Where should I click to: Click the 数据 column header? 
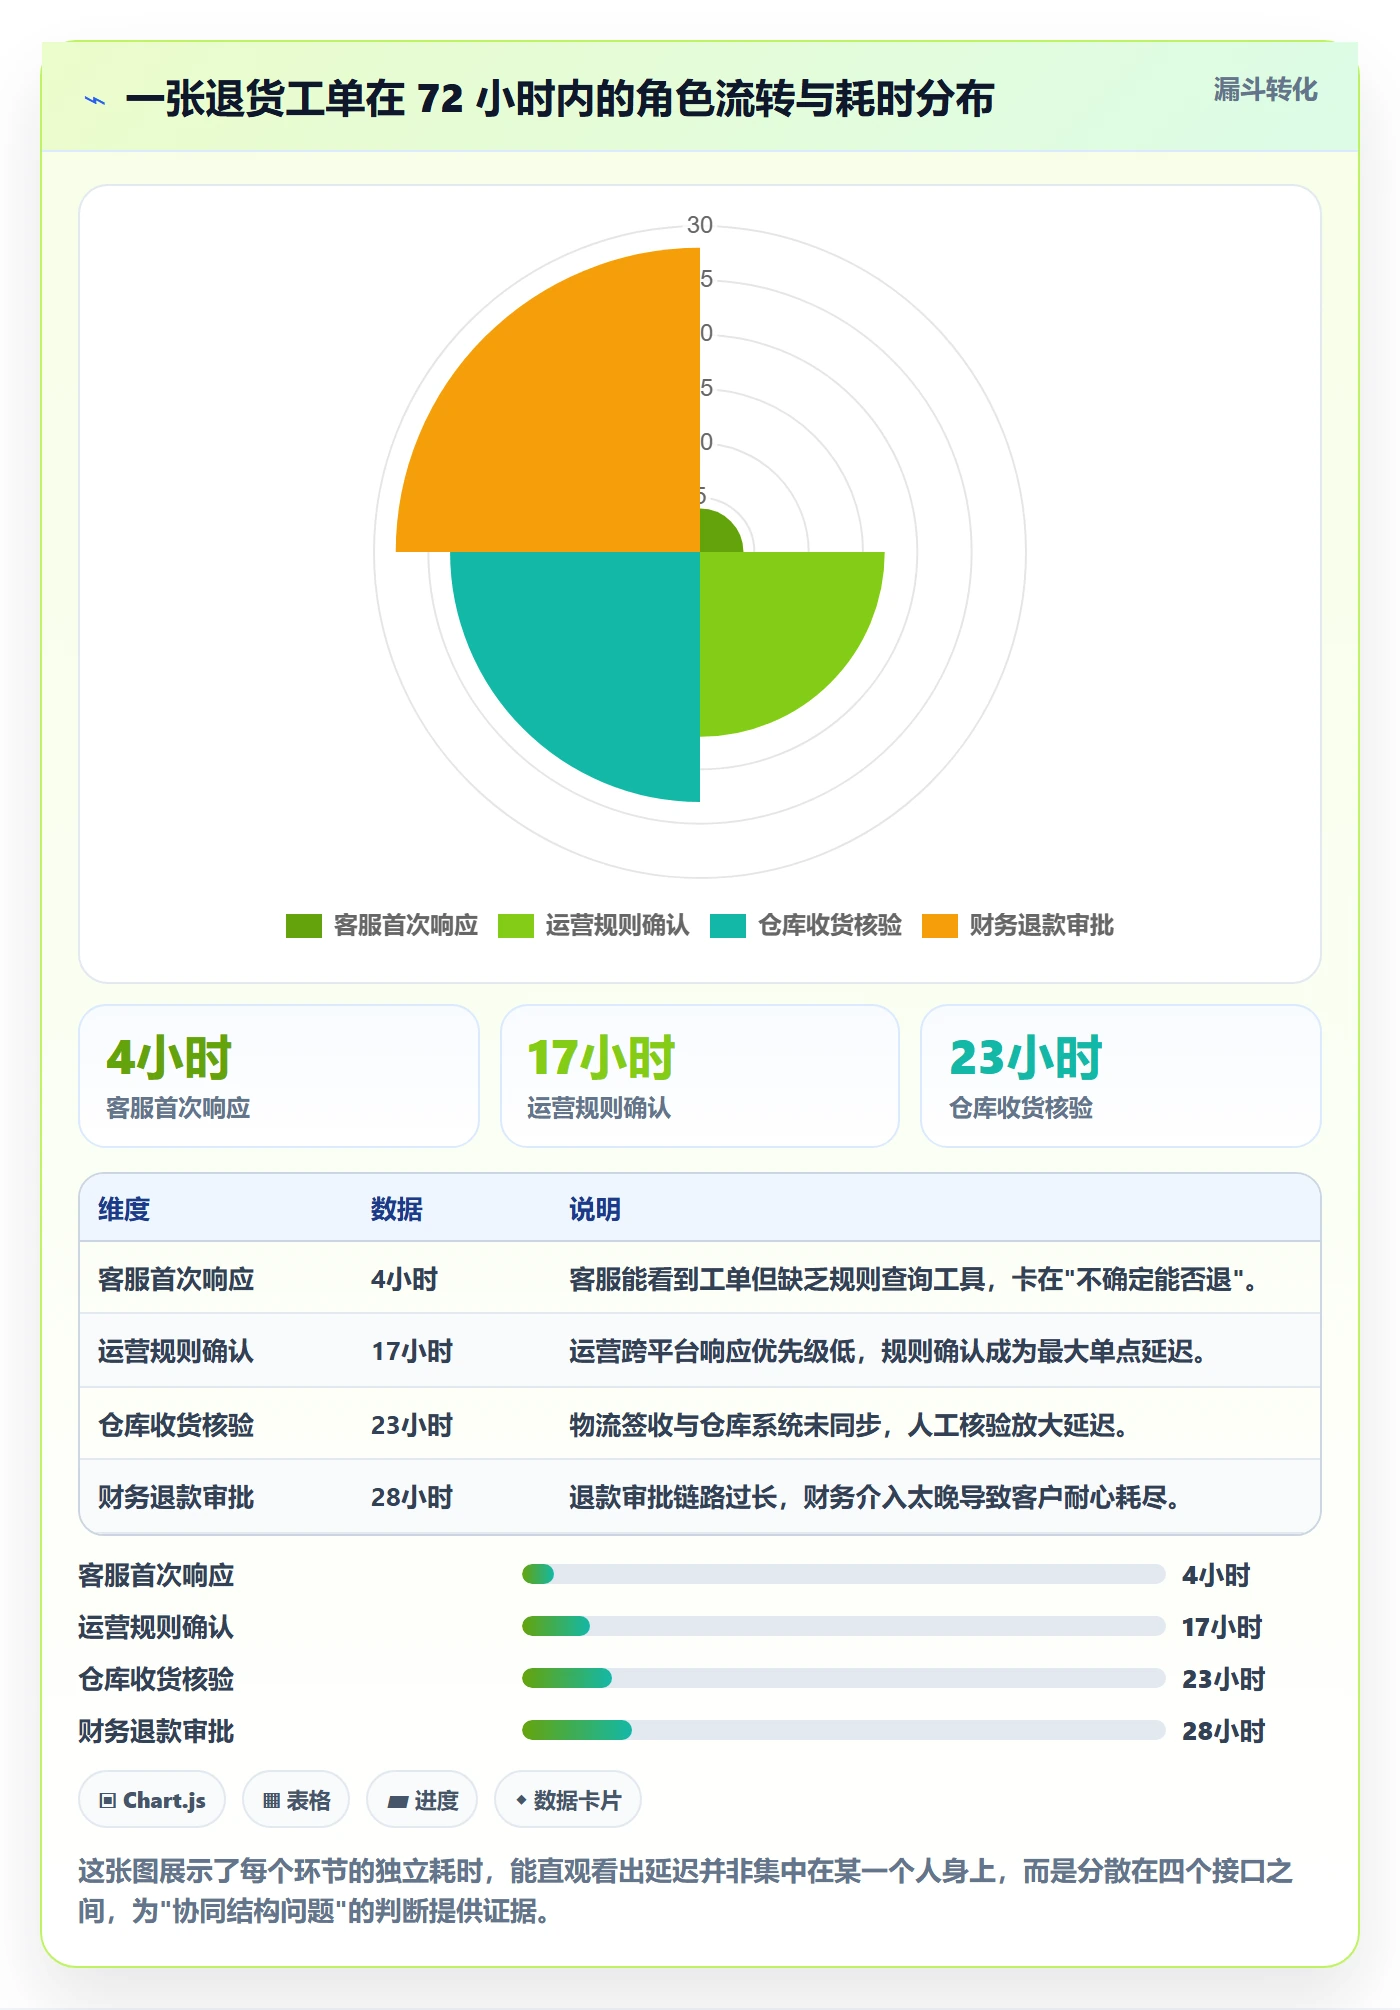(x=397, y=1209)
